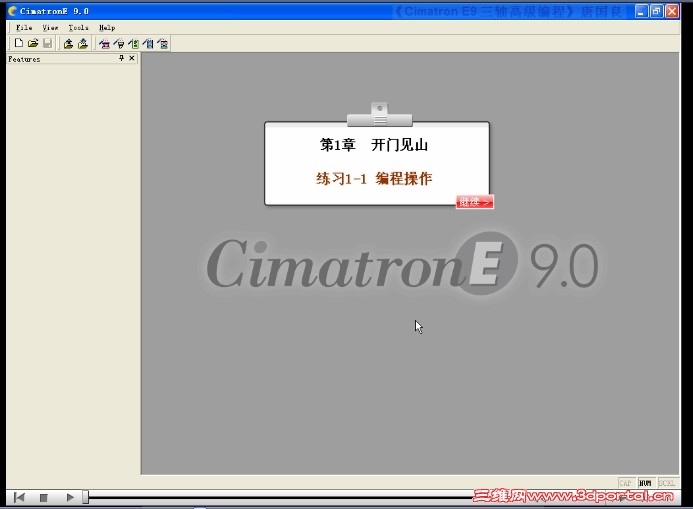Viewport: 693px width, 509px height.
Task: Close the CimatronE 9.0 window
Action: 672,11
